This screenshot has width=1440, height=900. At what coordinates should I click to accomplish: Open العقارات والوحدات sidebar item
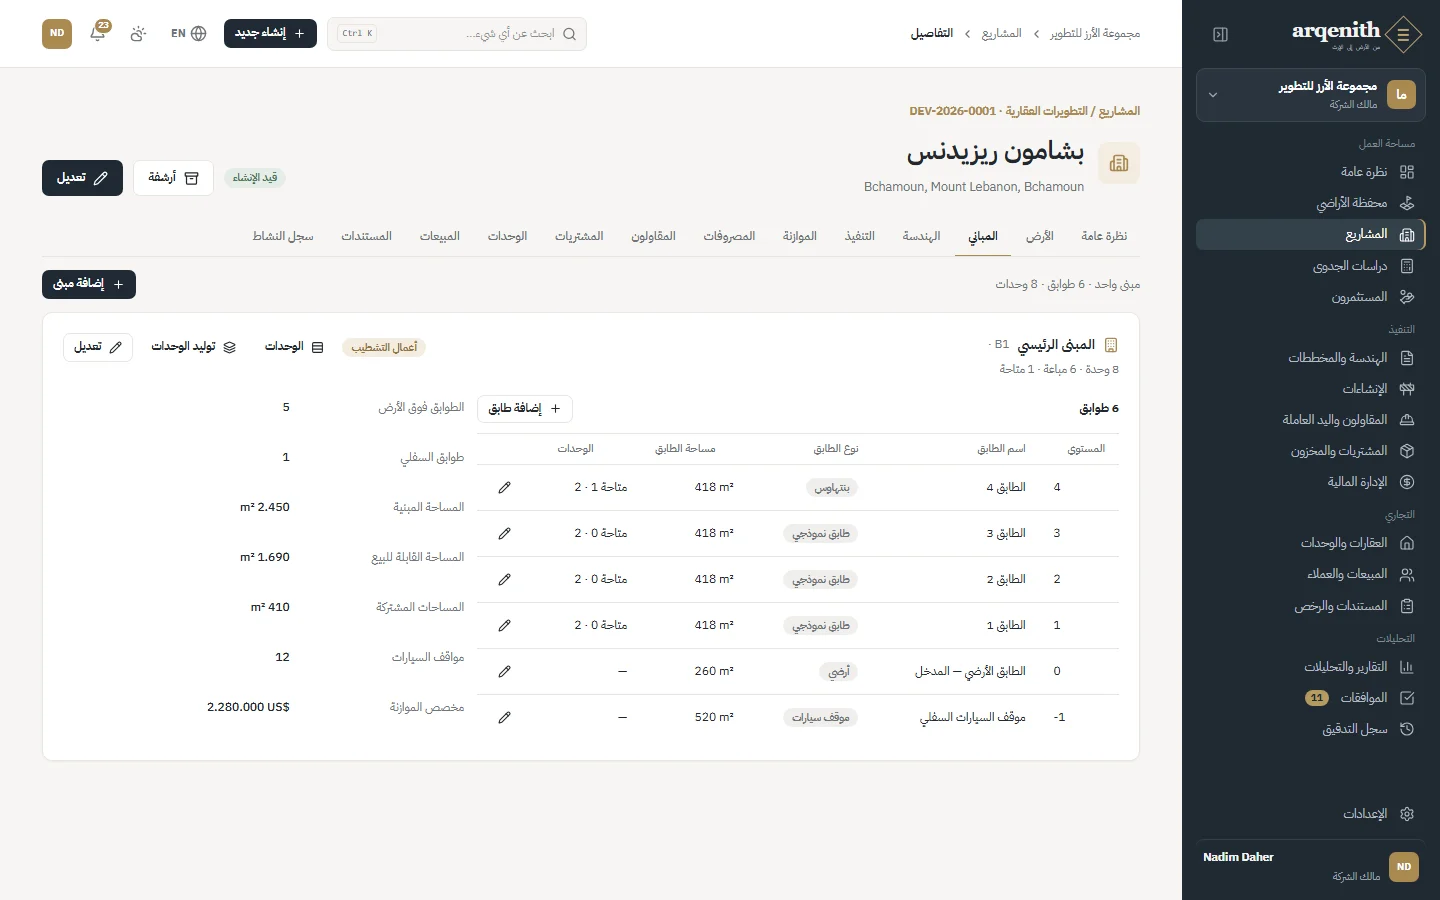pyautogui.click(x=1311, y=543)
